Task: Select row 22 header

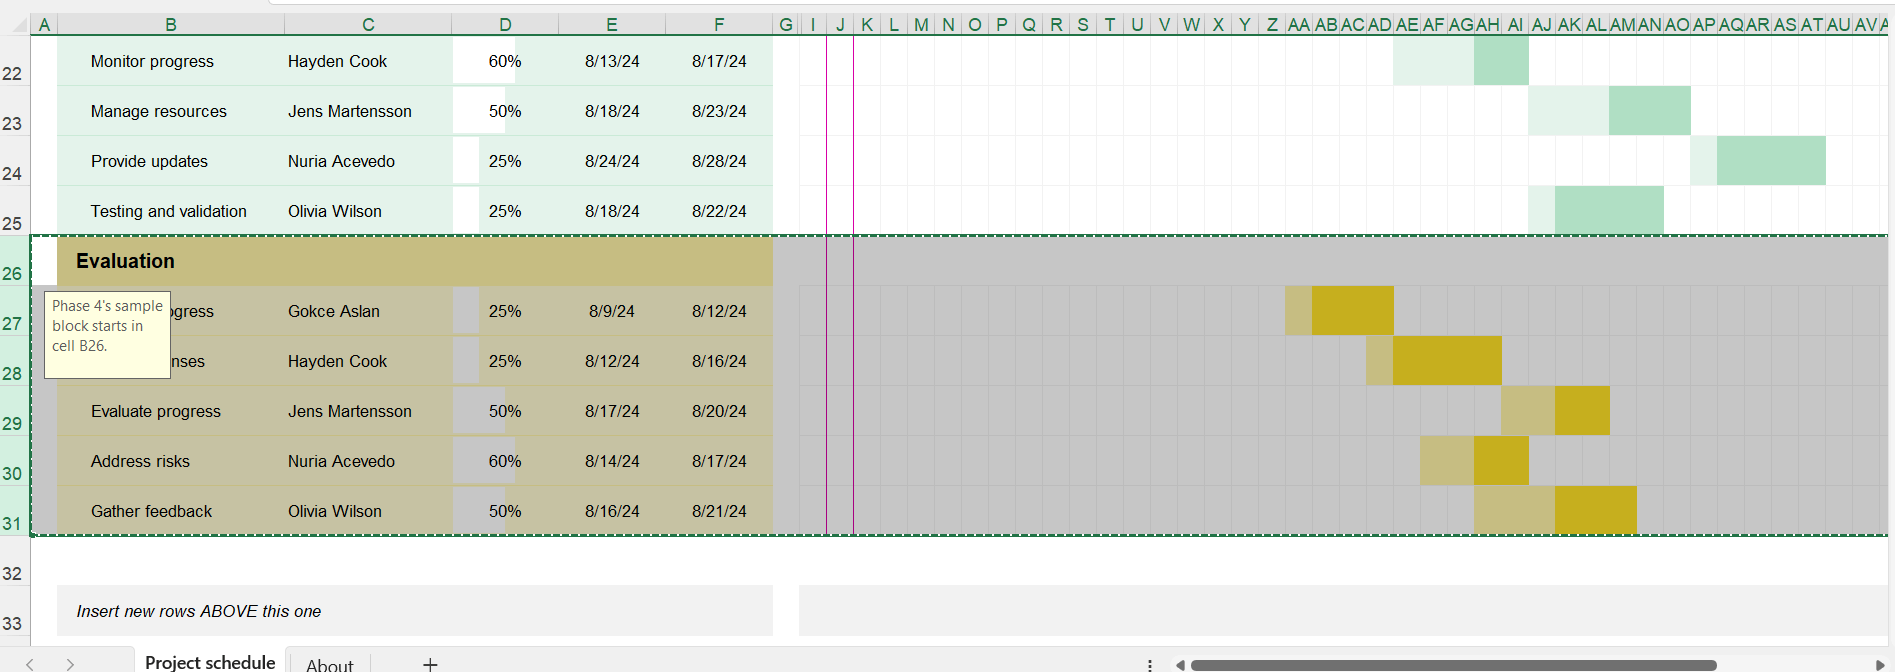Action: [14, 61]
